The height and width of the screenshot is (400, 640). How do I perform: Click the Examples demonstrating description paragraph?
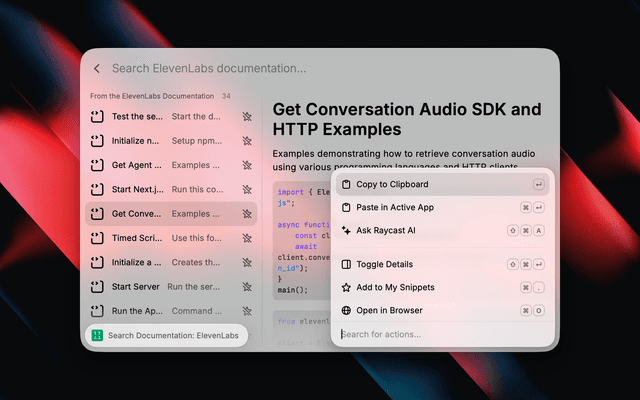(x=404, y=160)
